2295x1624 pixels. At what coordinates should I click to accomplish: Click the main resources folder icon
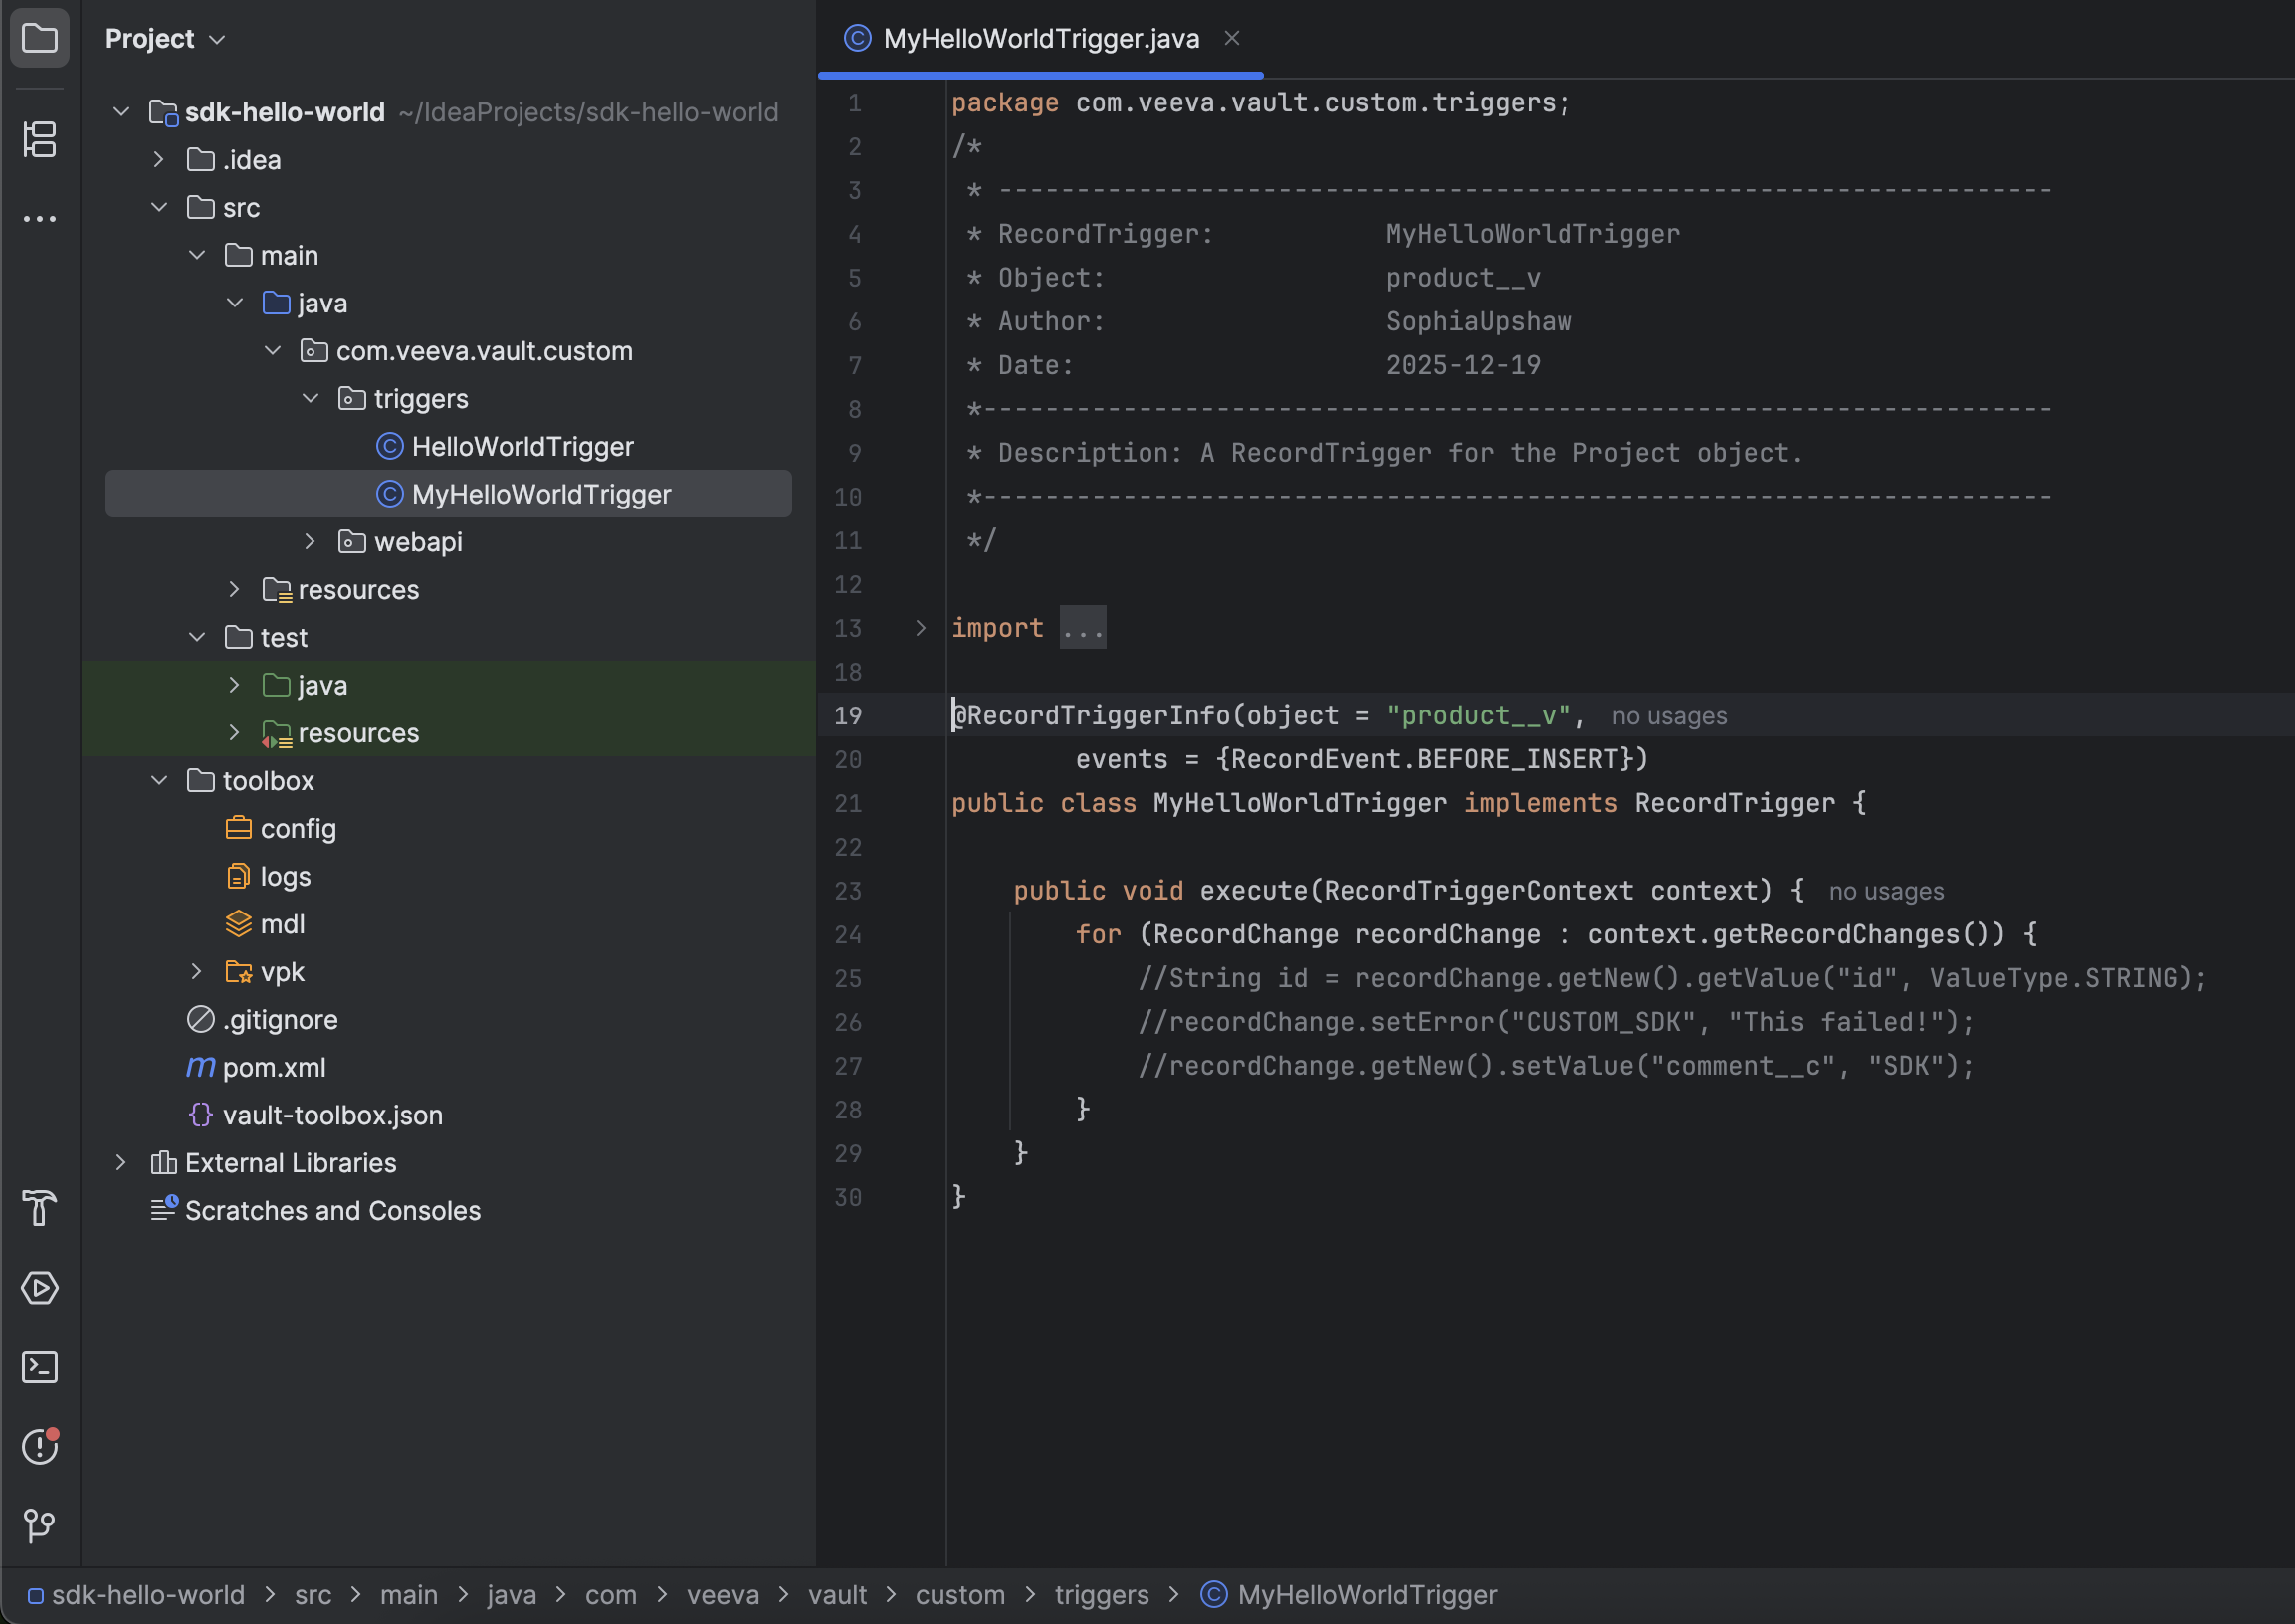(x=277, y=590)
